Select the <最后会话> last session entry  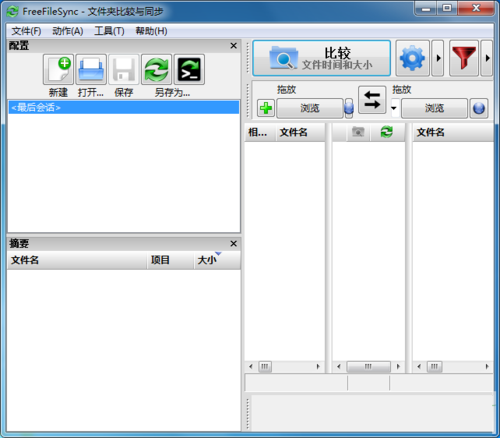[124, 107]
